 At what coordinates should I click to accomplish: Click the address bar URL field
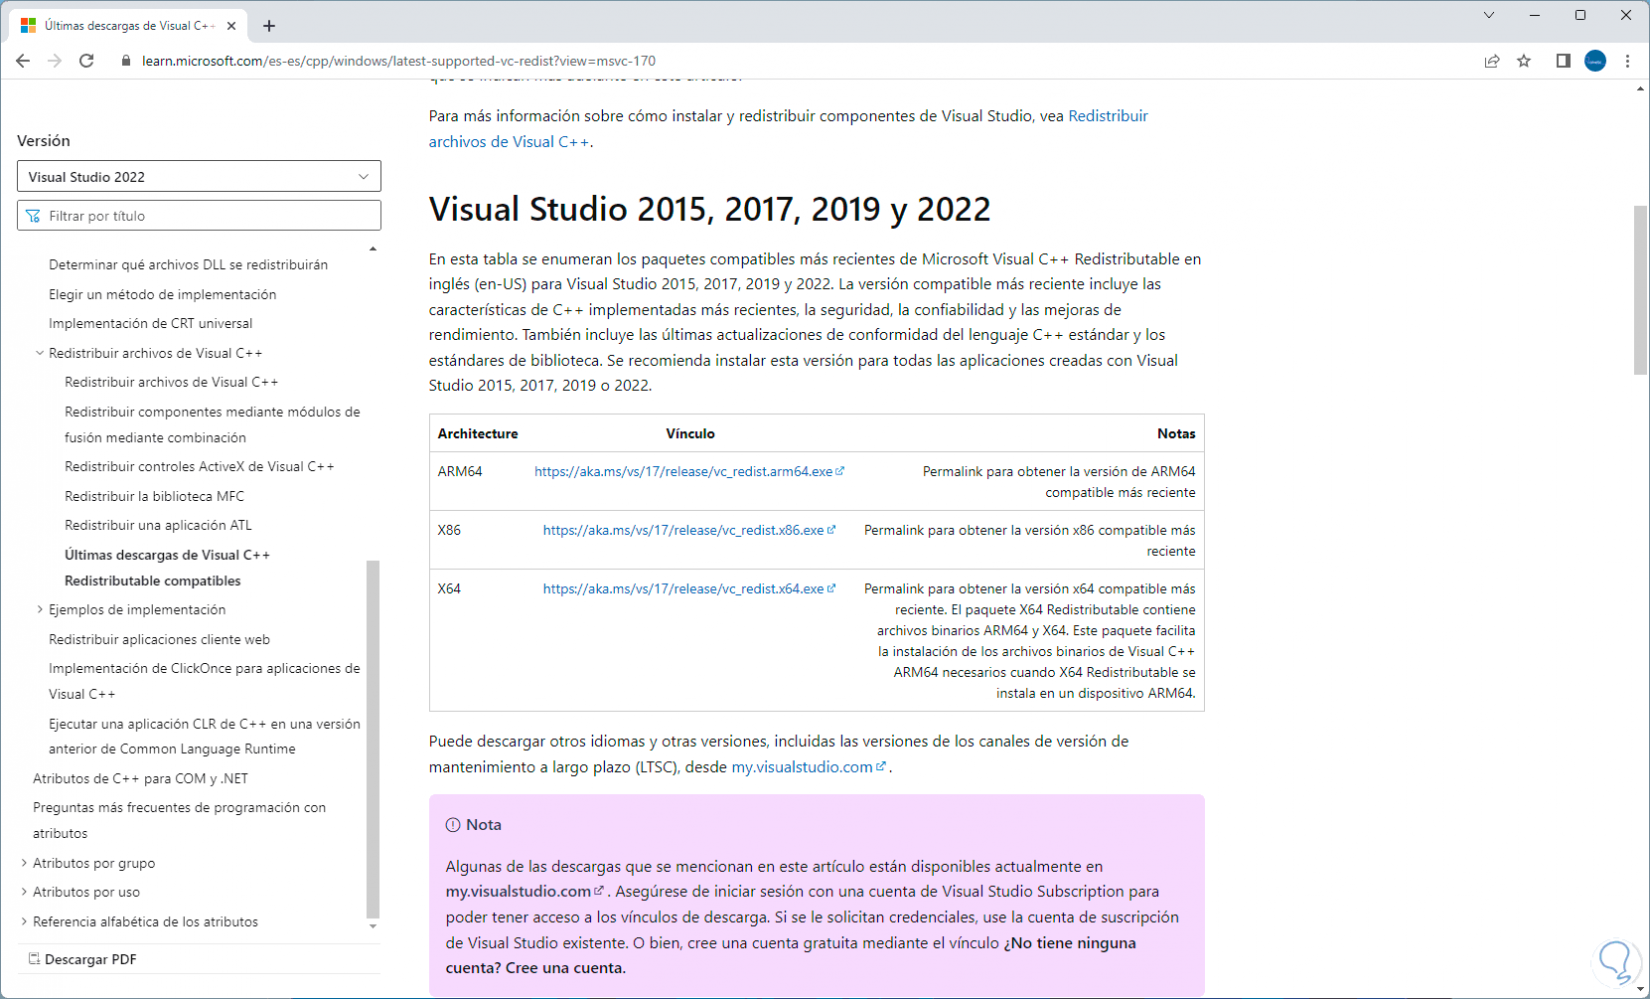click(x=398, y=61)
